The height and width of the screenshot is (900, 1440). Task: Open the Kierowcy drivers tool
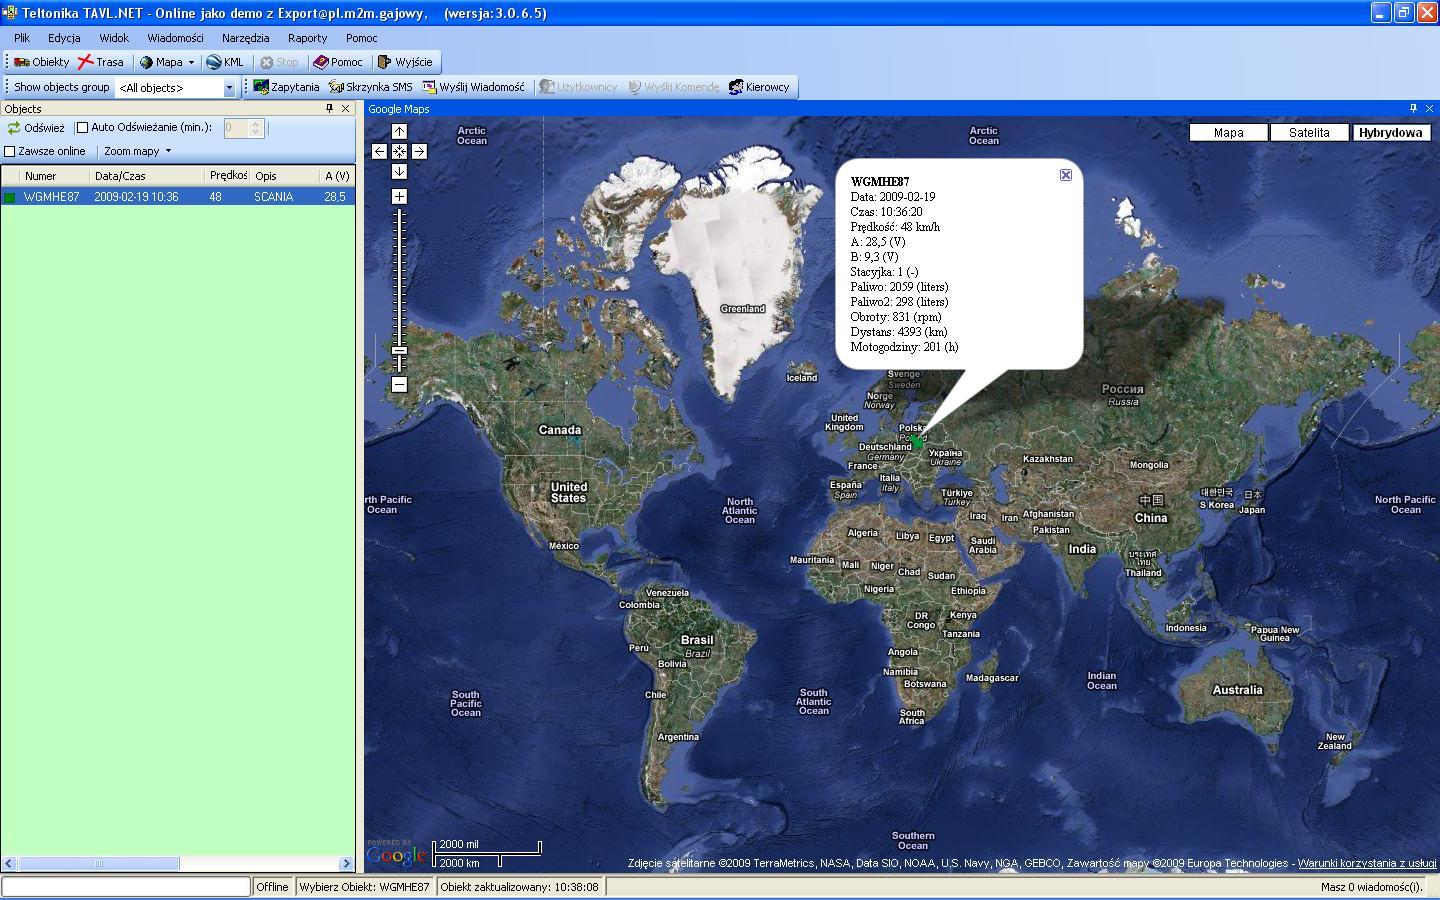click(759, 87)
